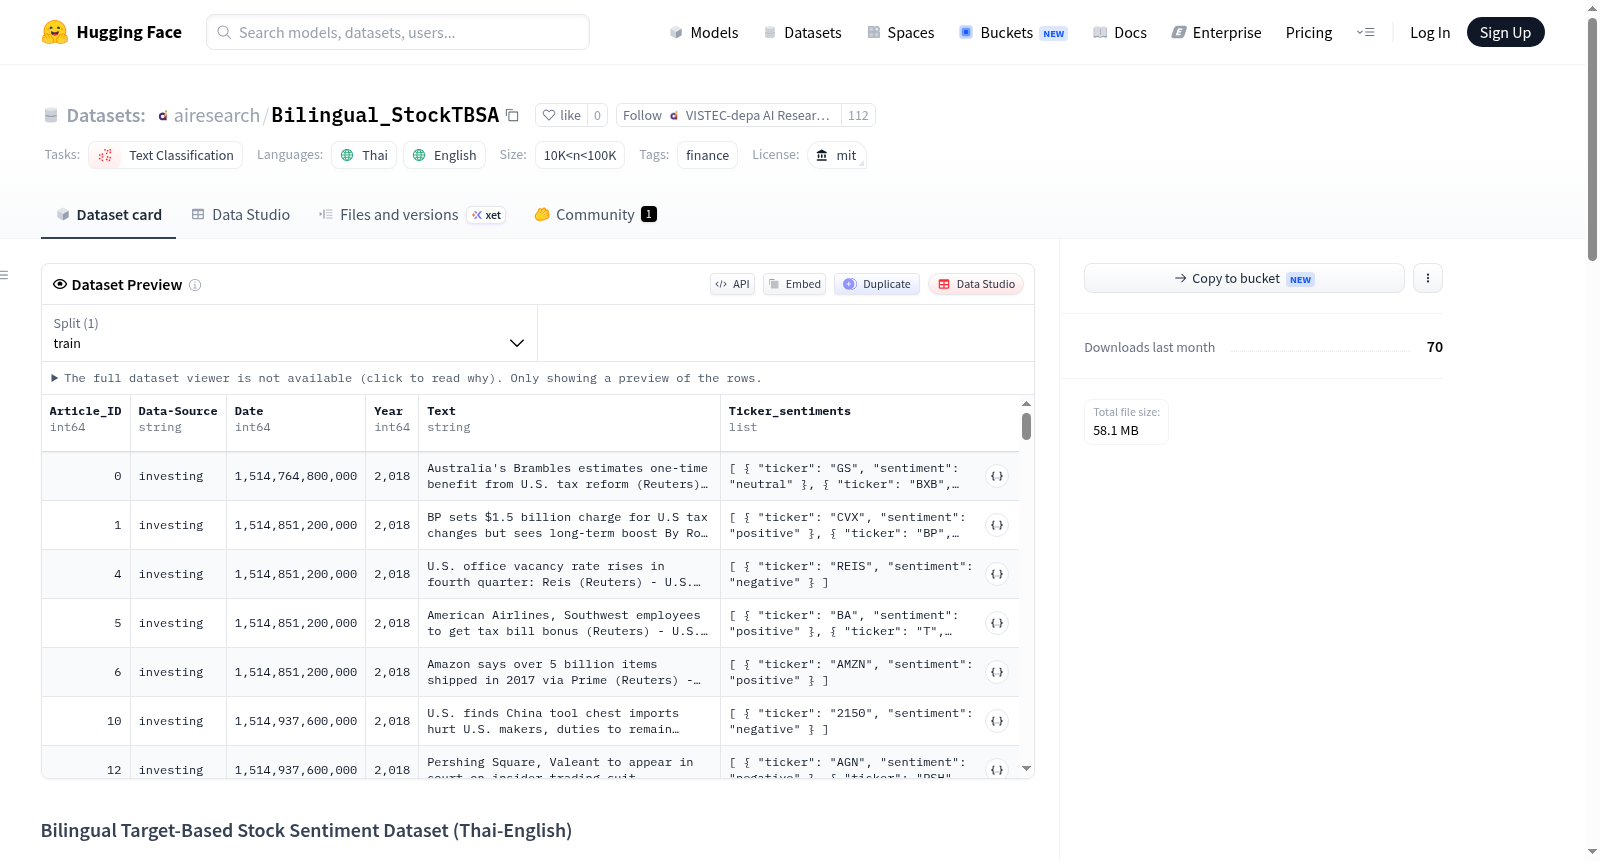Viewport: 1600px width, 861px height.
Task: Open the train split dropdown
Action: (x=289, y=333)
